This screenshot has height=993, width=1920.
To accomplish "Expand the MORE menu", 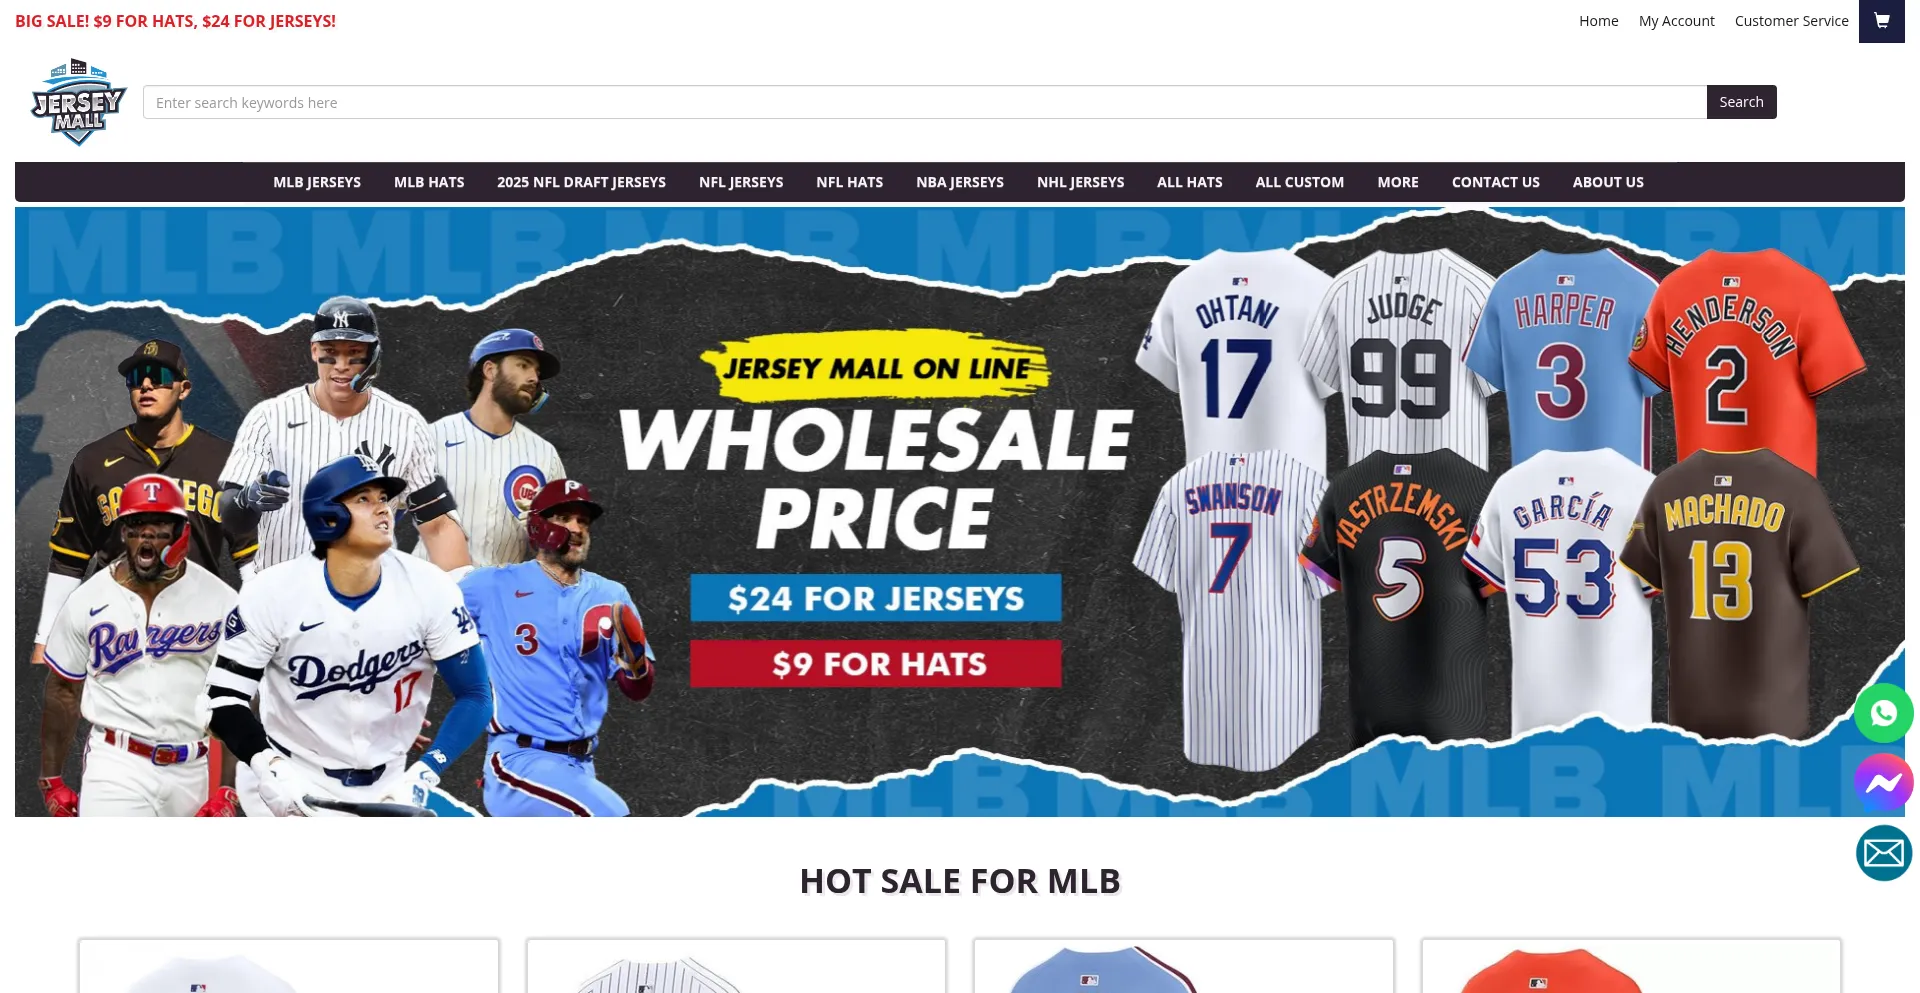I will coord(1398,182).
